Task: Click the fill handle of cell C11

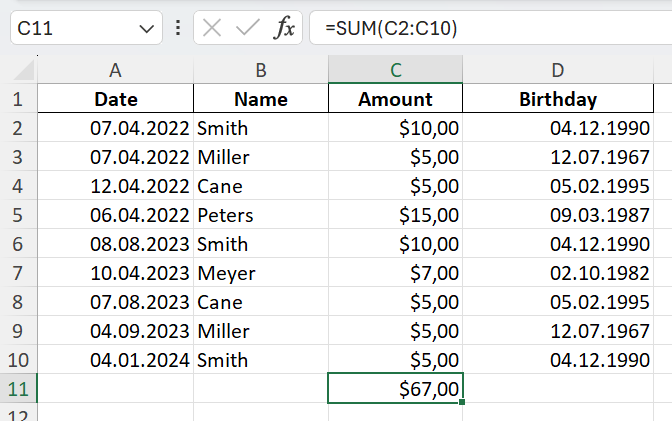Action: coord(462,402)
